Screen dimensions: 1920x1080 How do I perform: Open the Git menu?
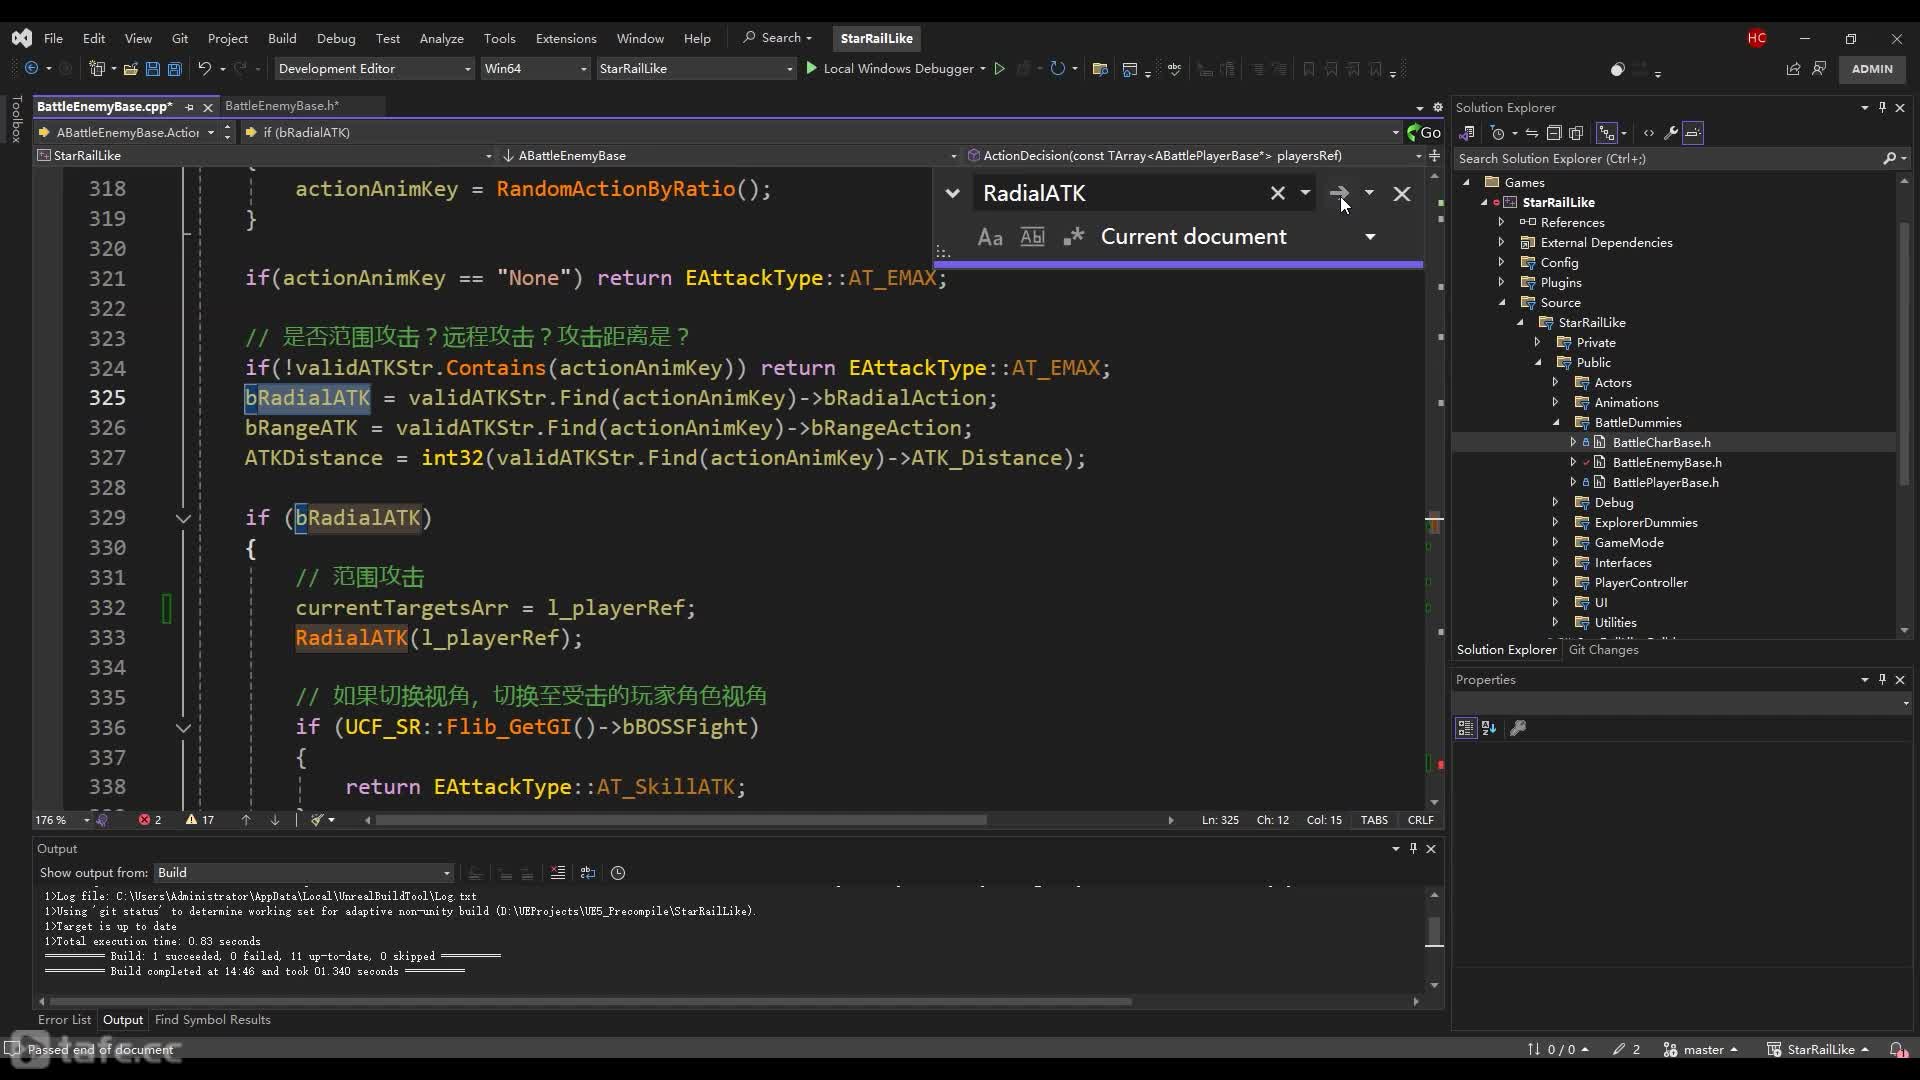point(180,38)
